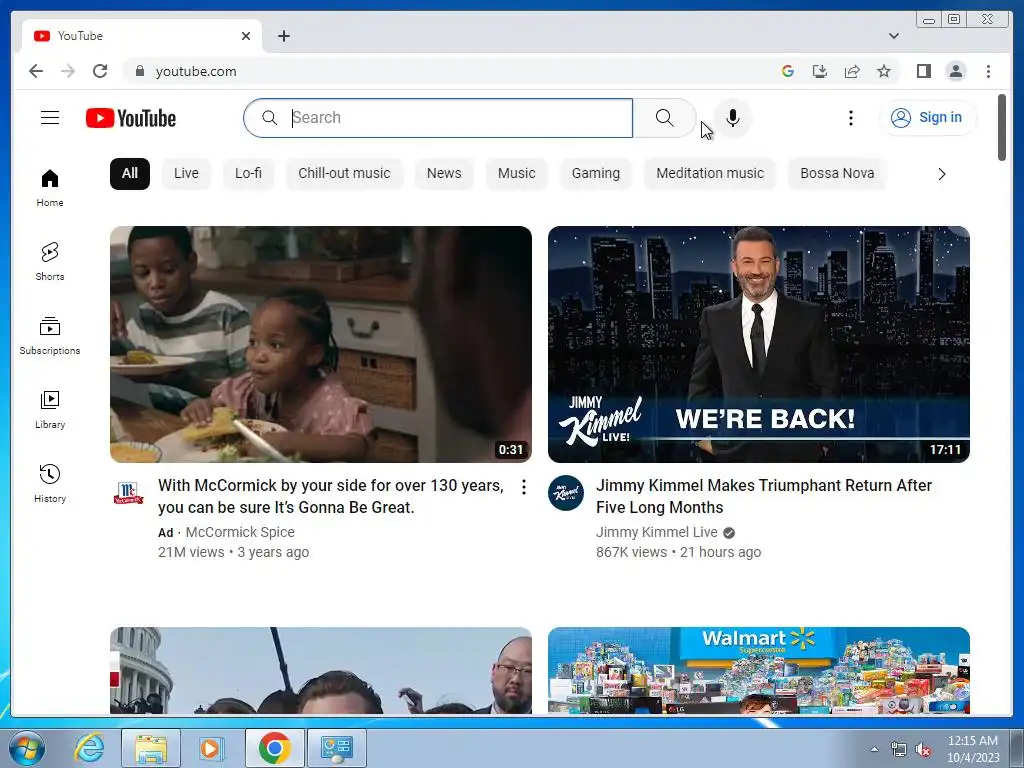Image resolution: width=1024 pixels, height=768 pixels.
Task: Open network tray icon
Action: tap(899, 750)
